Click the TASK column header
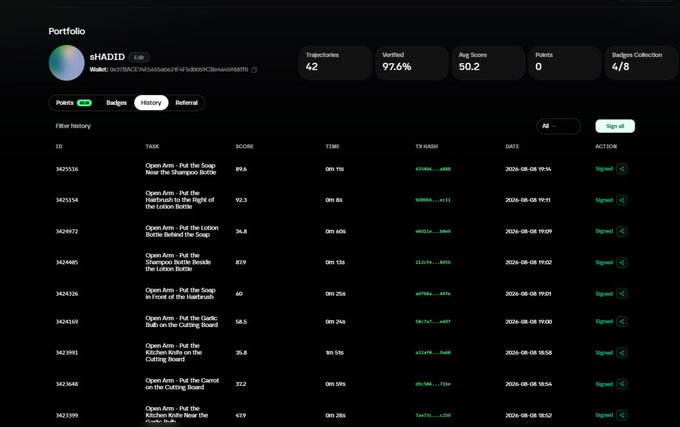Viewport: 680px width, 427px height. point(152,147)
